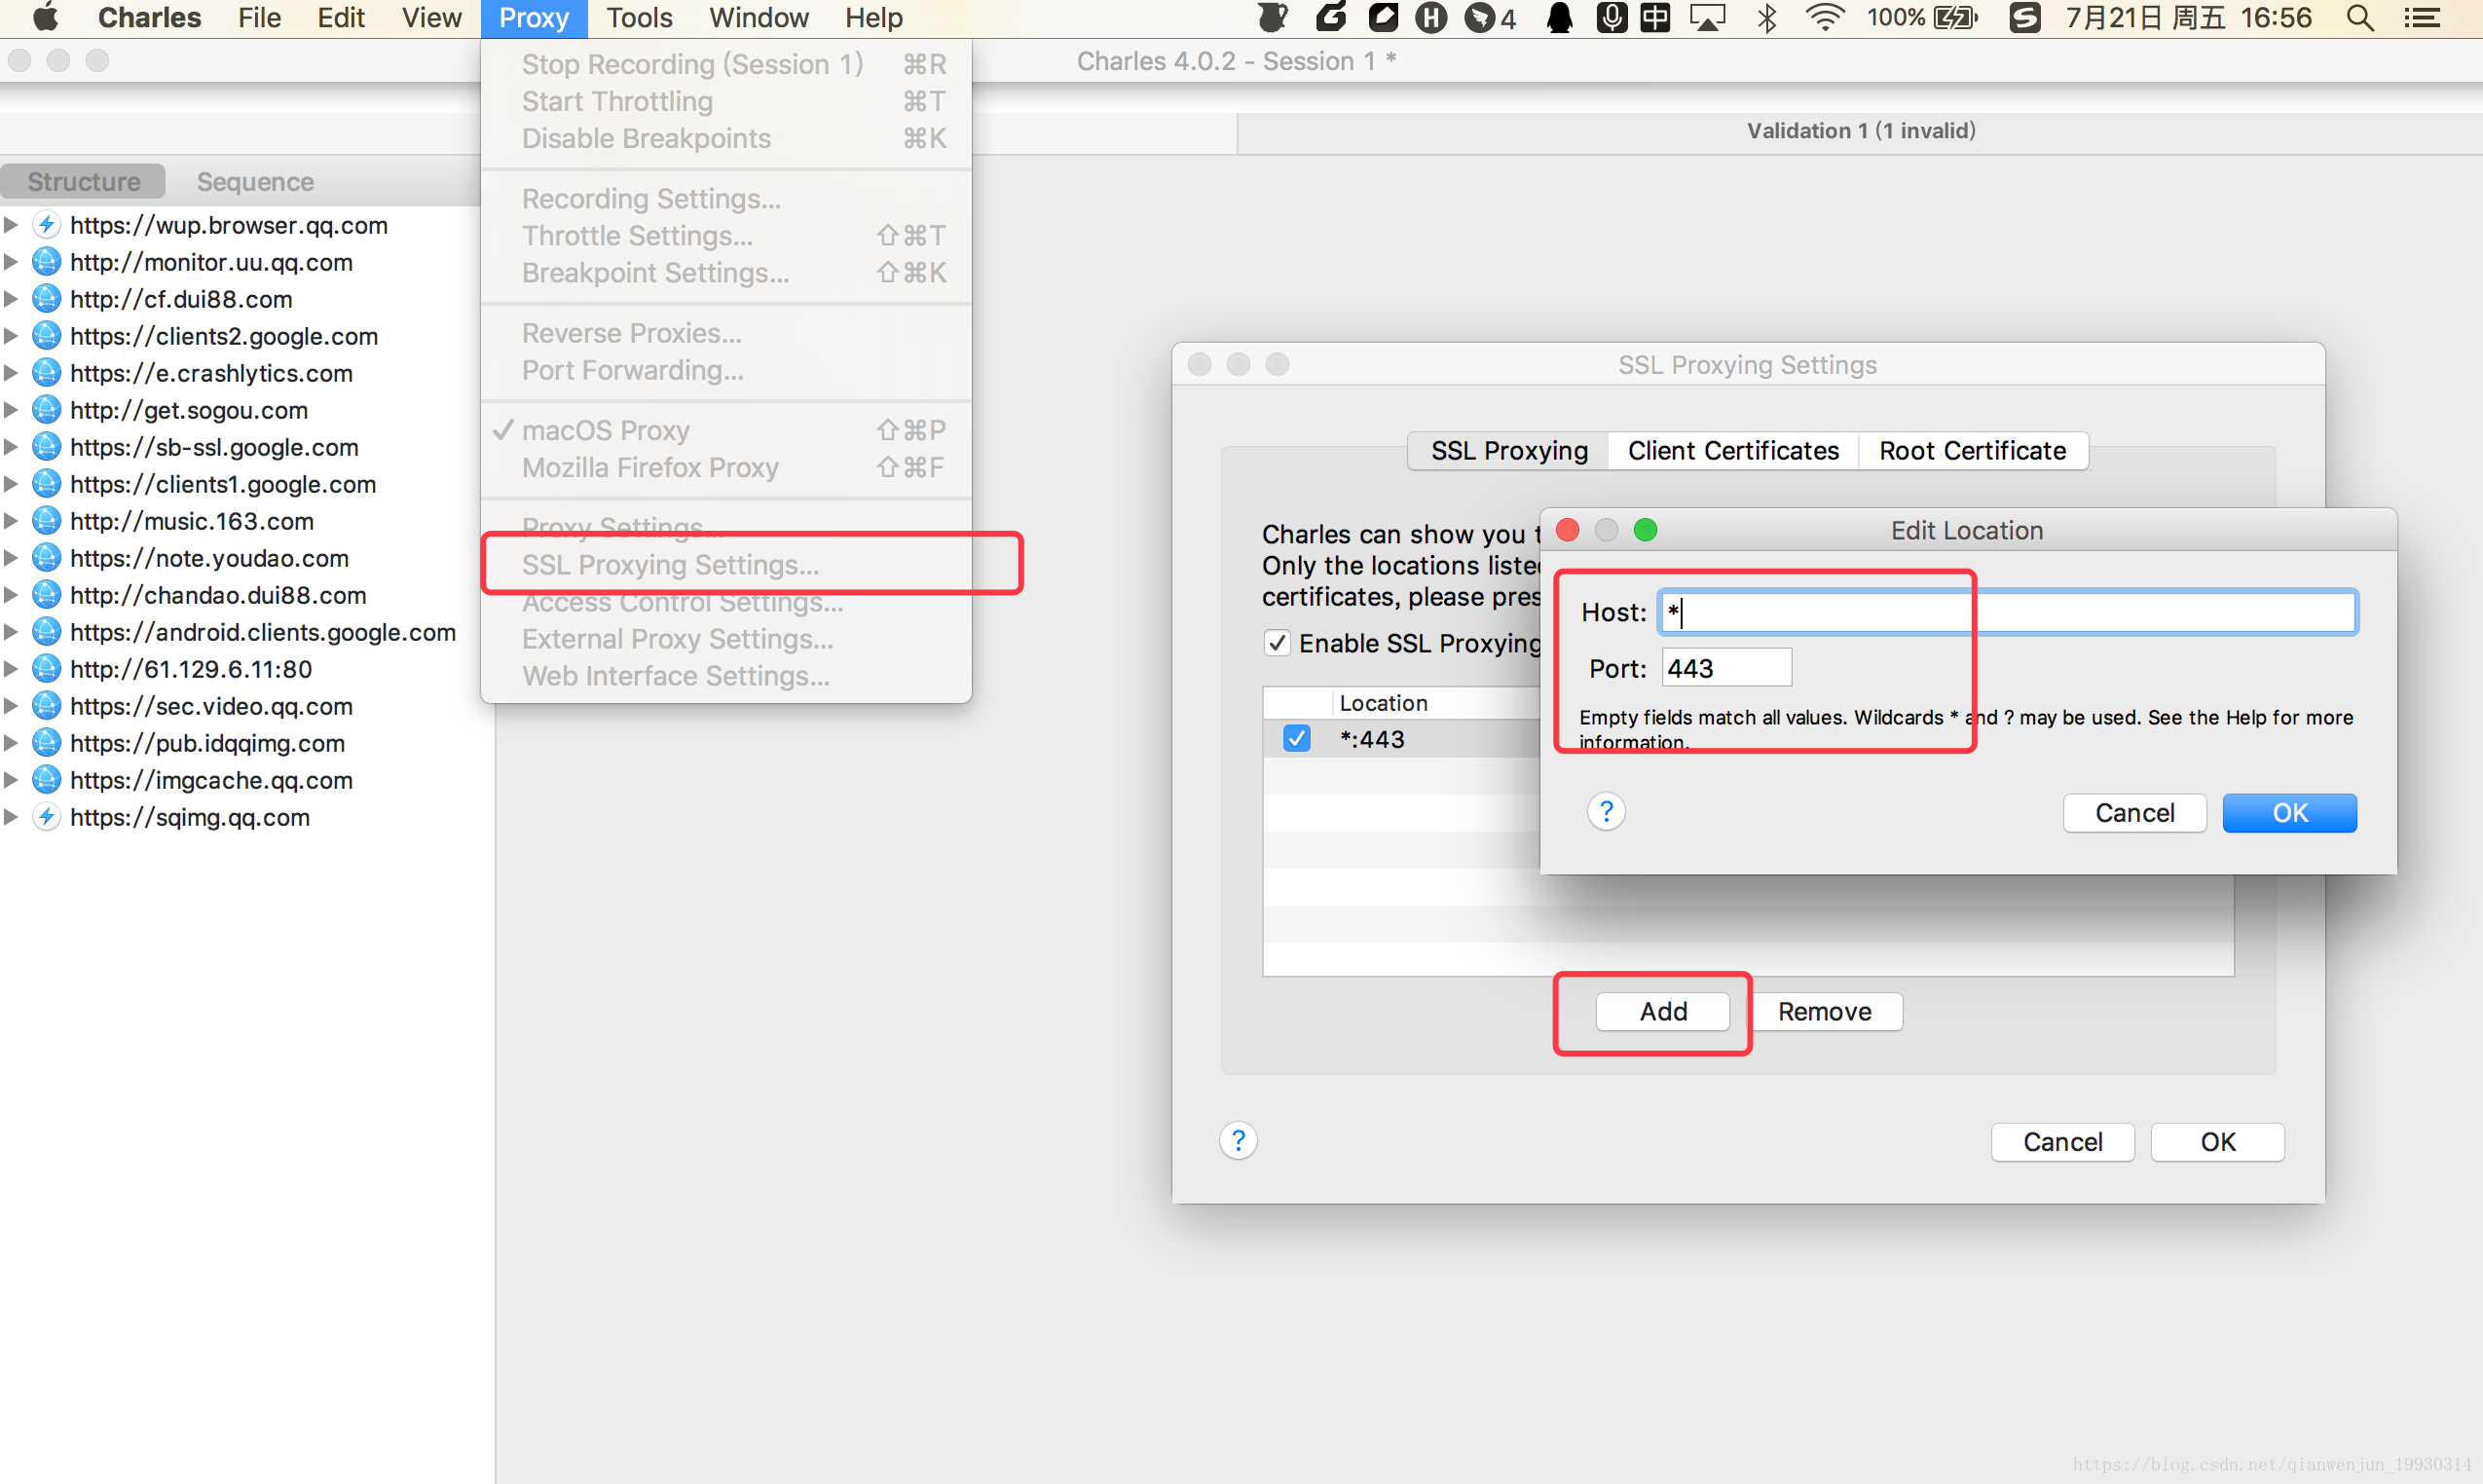Click the globe icon beside get.sogou.com
Screen dimensions: 2483x1484
tap(46, 410)
